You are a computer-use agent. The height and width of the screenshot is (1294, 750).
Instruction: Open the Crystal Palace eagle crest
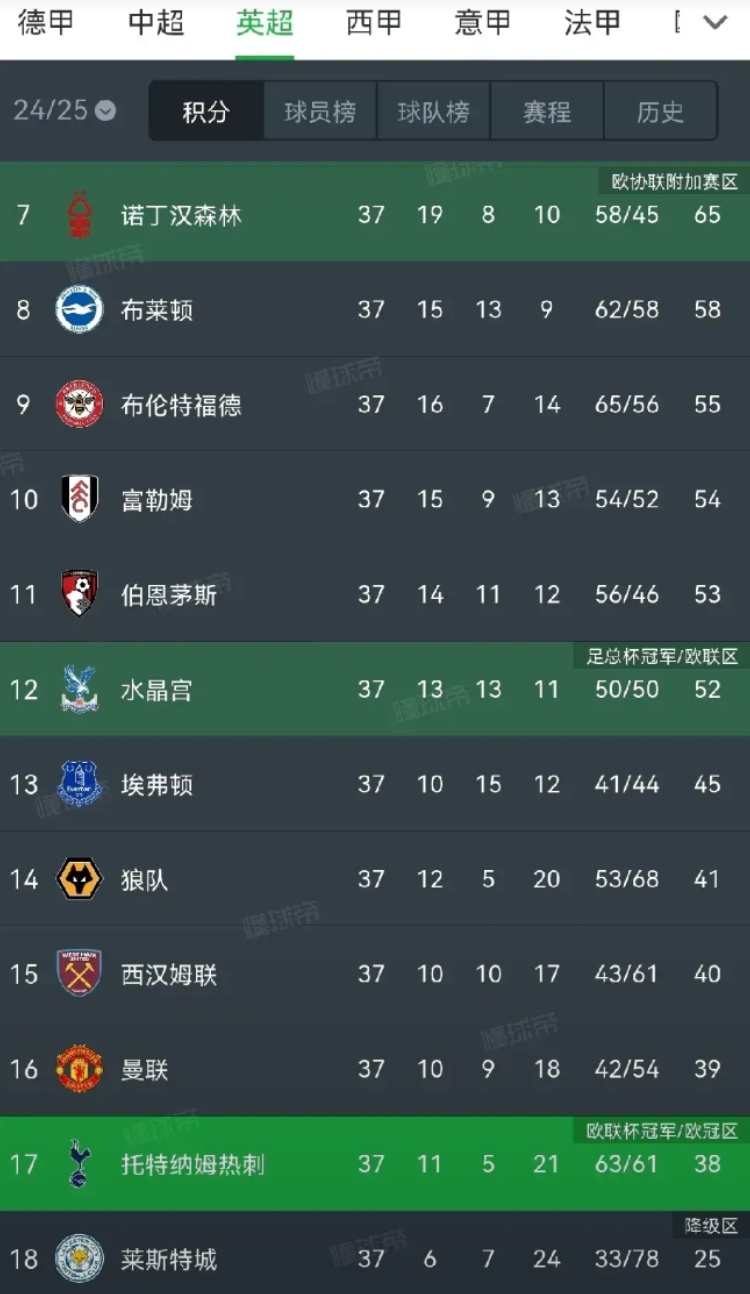79,689
